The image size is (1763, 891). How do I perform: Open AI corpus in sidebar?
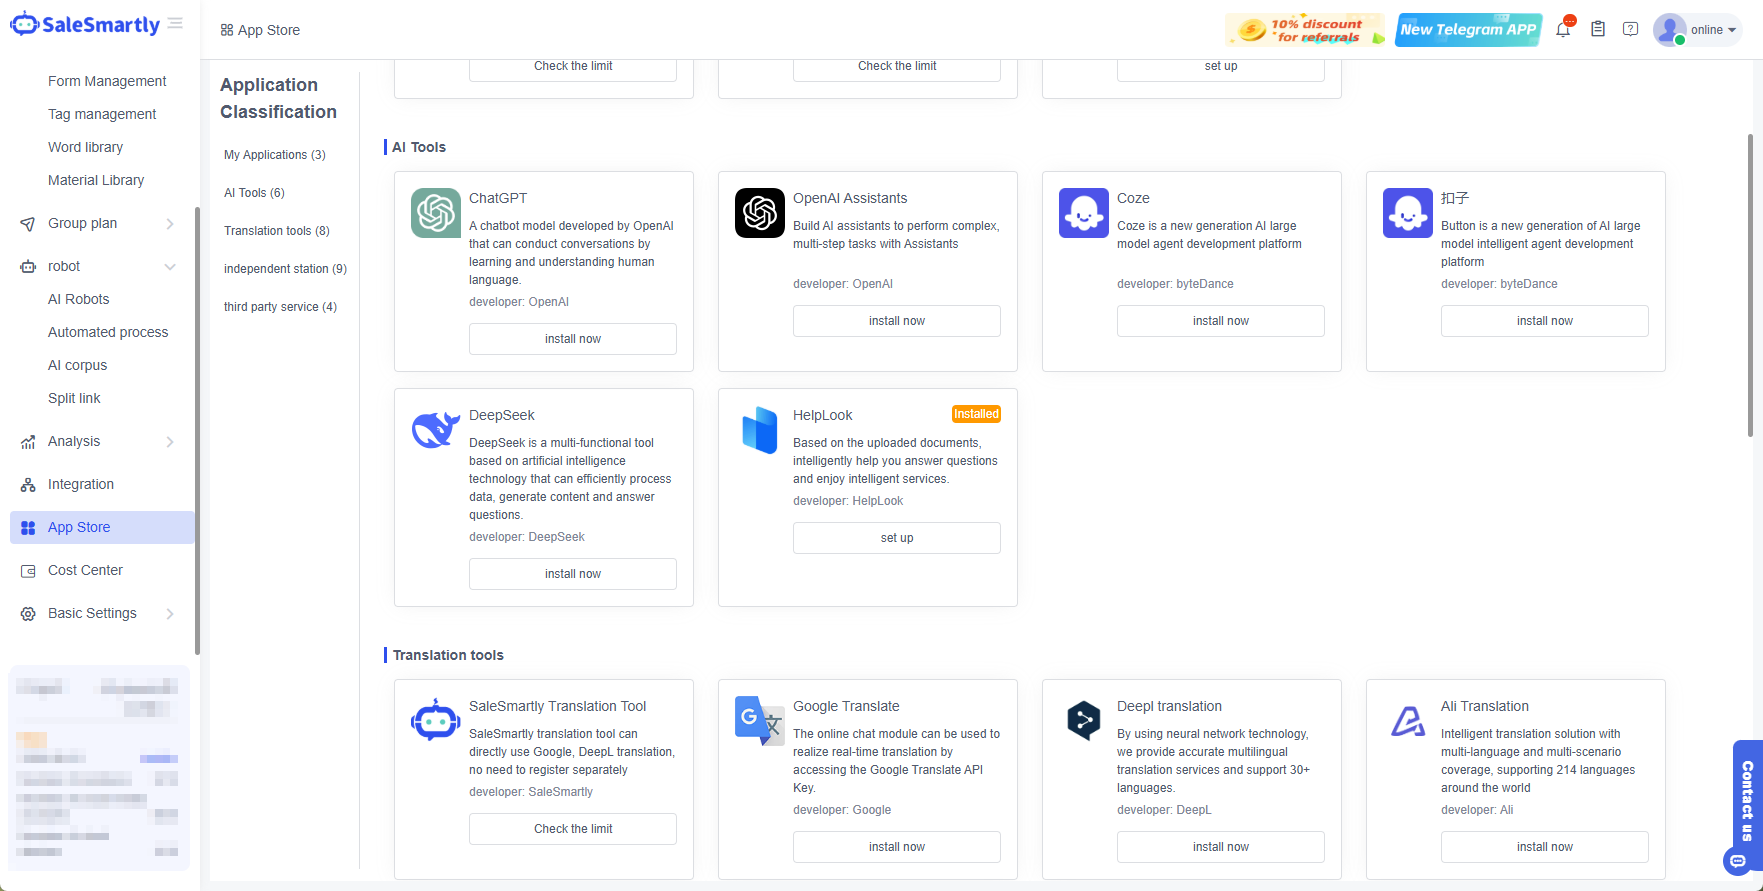coord(77,365)
